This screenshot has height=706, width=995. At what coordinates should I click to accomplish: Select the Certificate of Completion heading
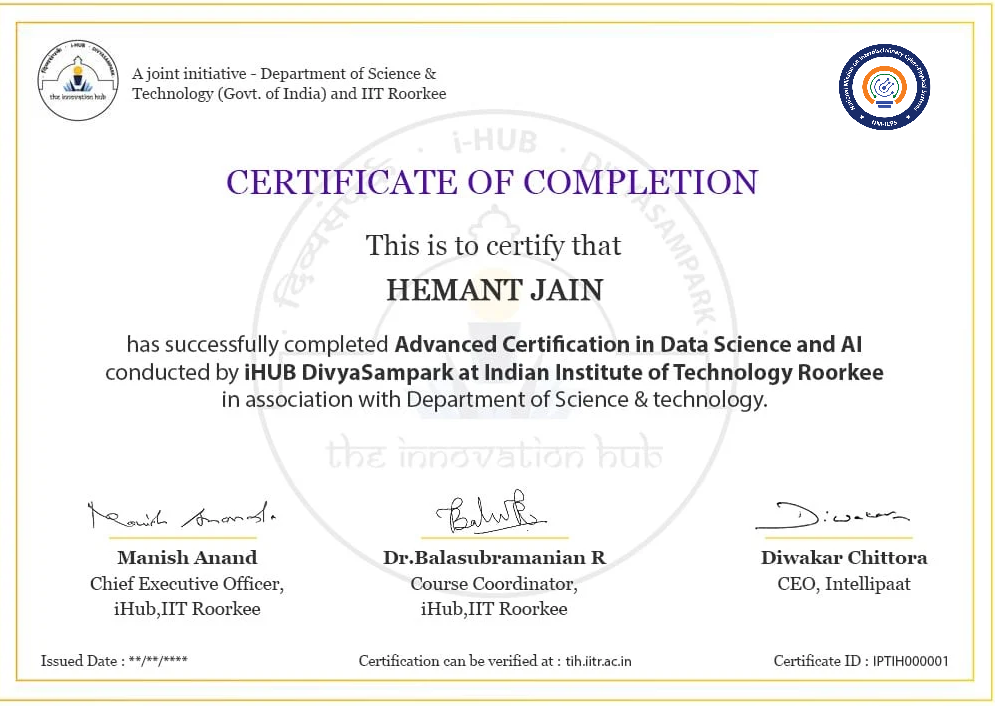coord(492,182)
